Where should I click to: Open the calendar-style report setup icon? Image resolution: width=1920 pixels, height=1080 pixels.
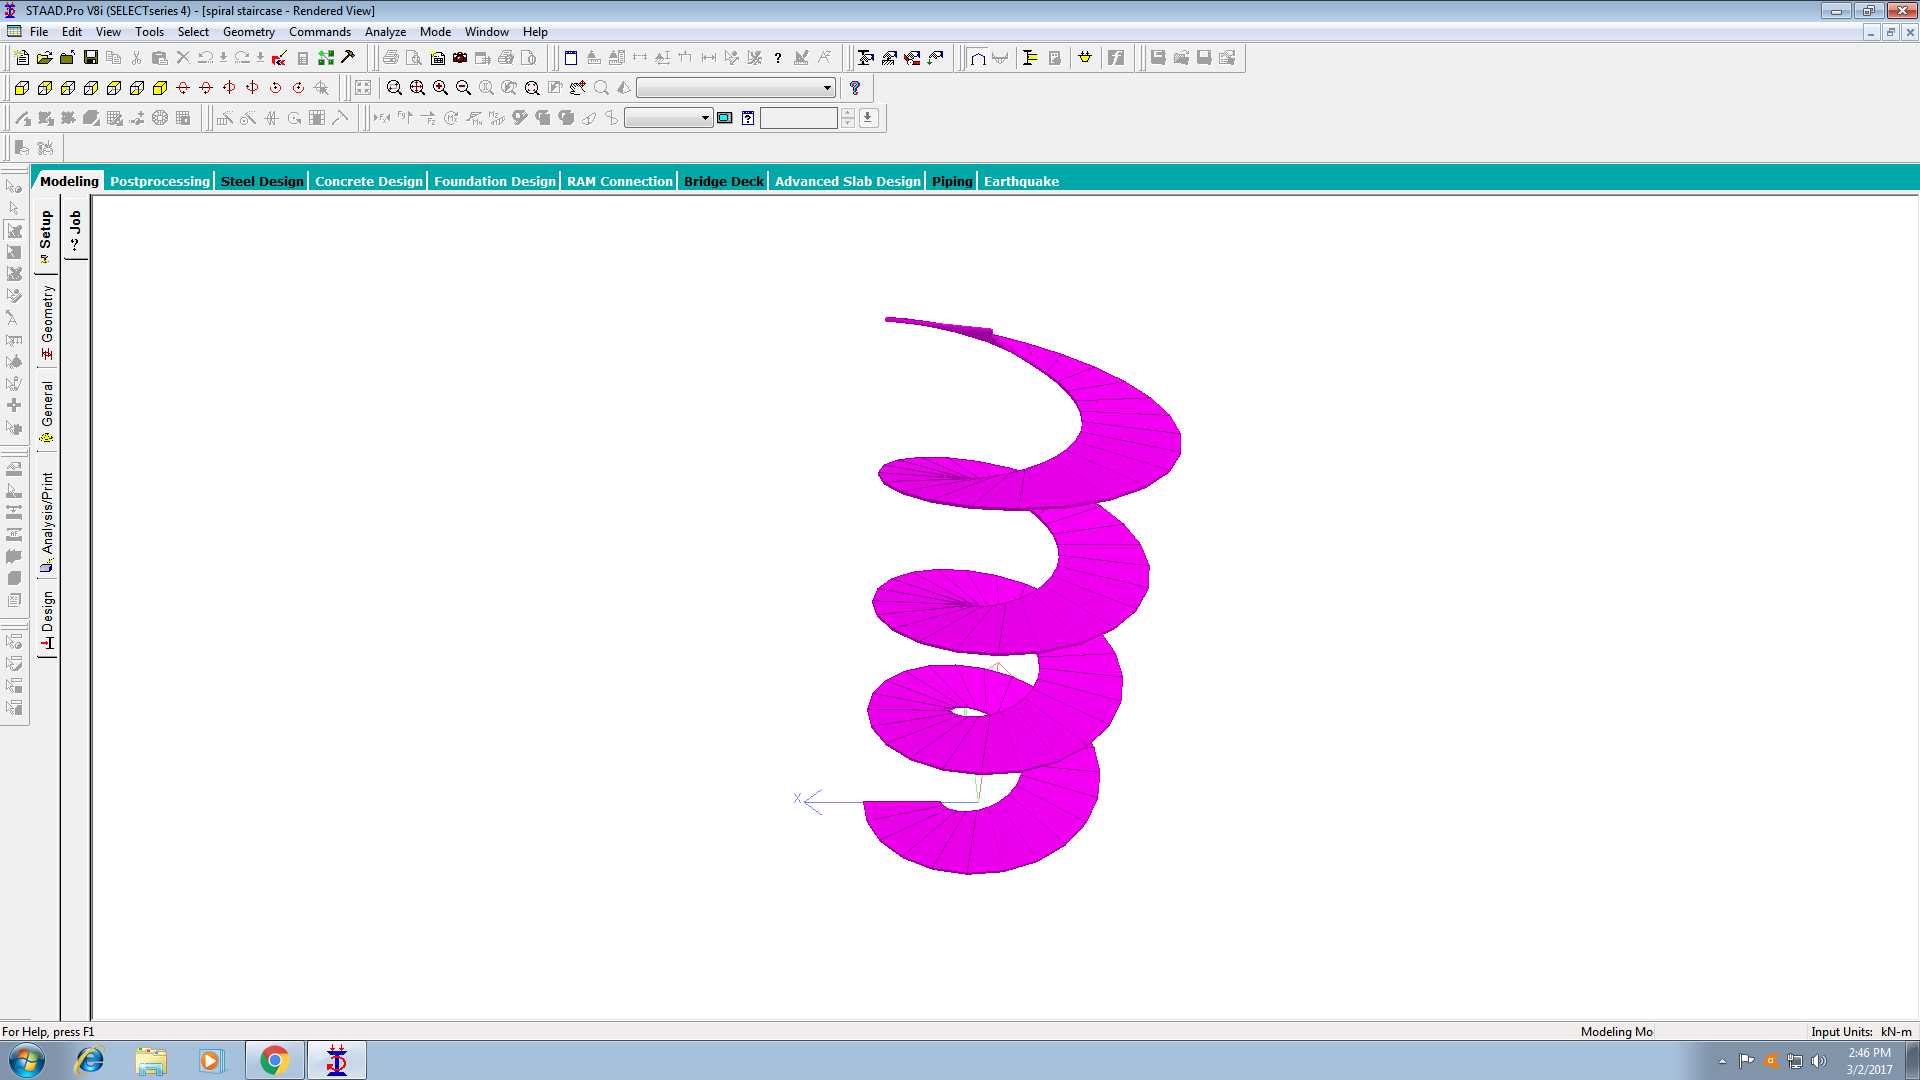click(437, 58)
